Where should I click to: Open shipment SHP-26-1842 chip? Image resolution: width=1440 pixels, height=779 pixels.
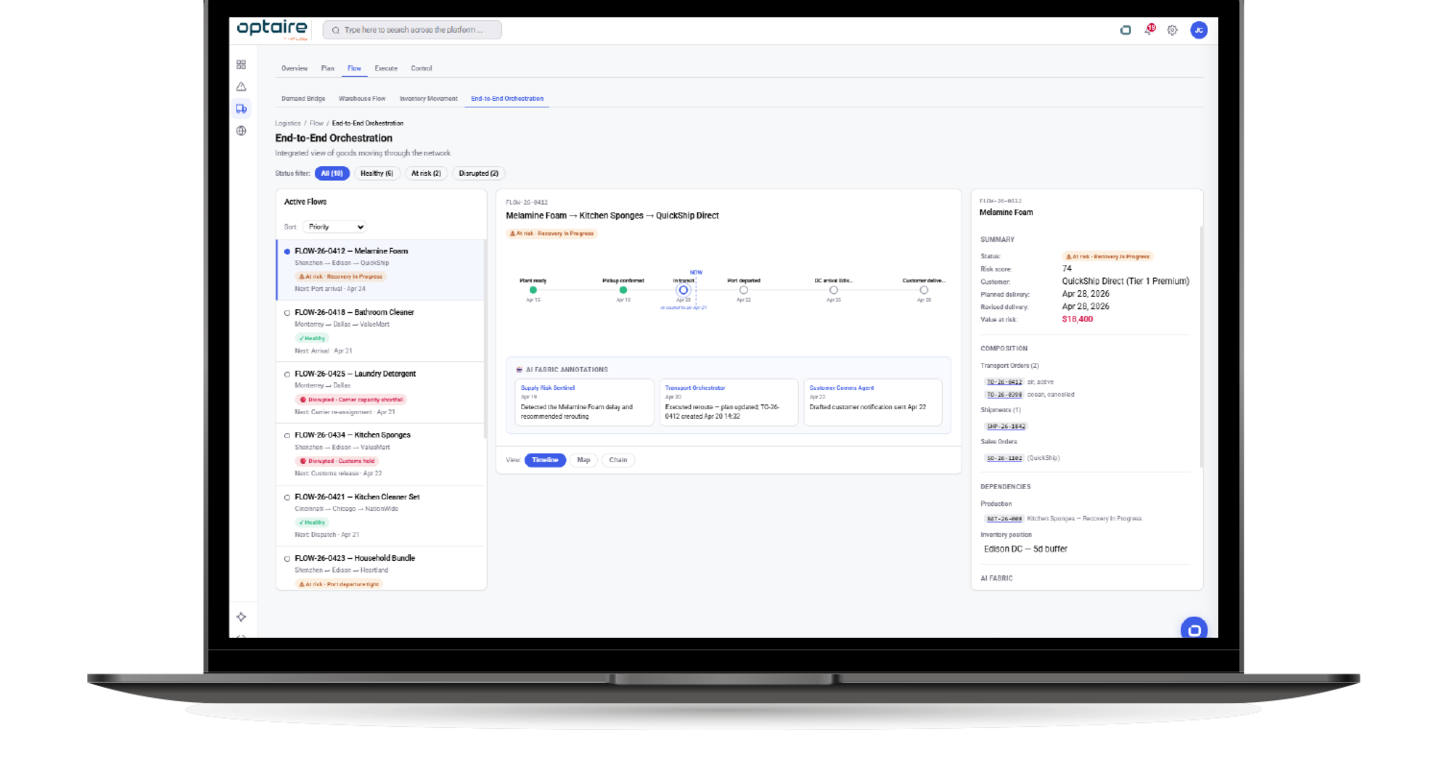pyautogui.click(x=1006, y=426)
